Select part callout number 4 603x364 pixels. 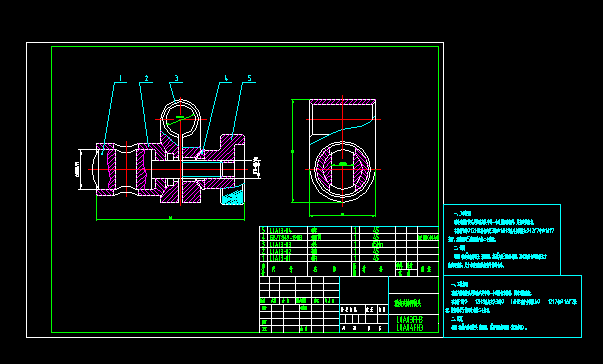226,78
